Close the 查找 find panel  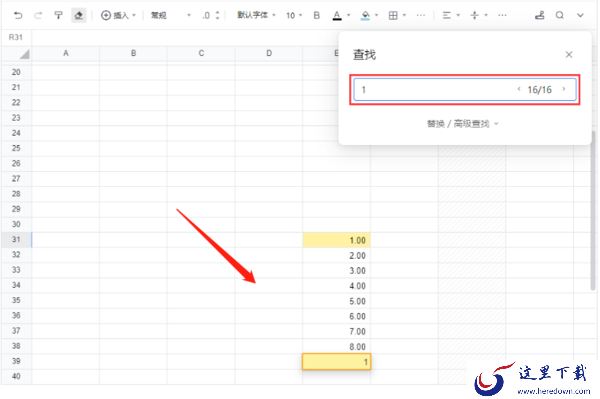[569, 55]
